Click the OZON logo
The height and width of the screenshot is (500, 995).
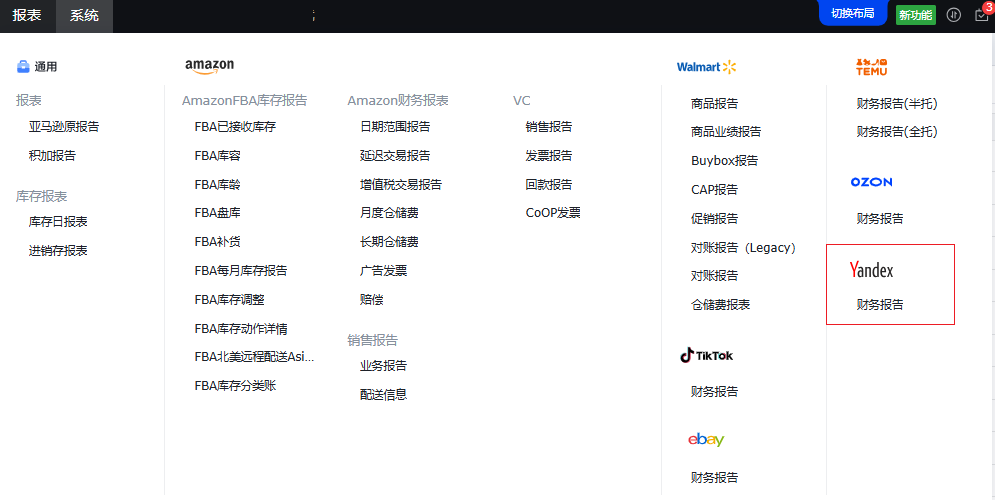tap(871, 182)
